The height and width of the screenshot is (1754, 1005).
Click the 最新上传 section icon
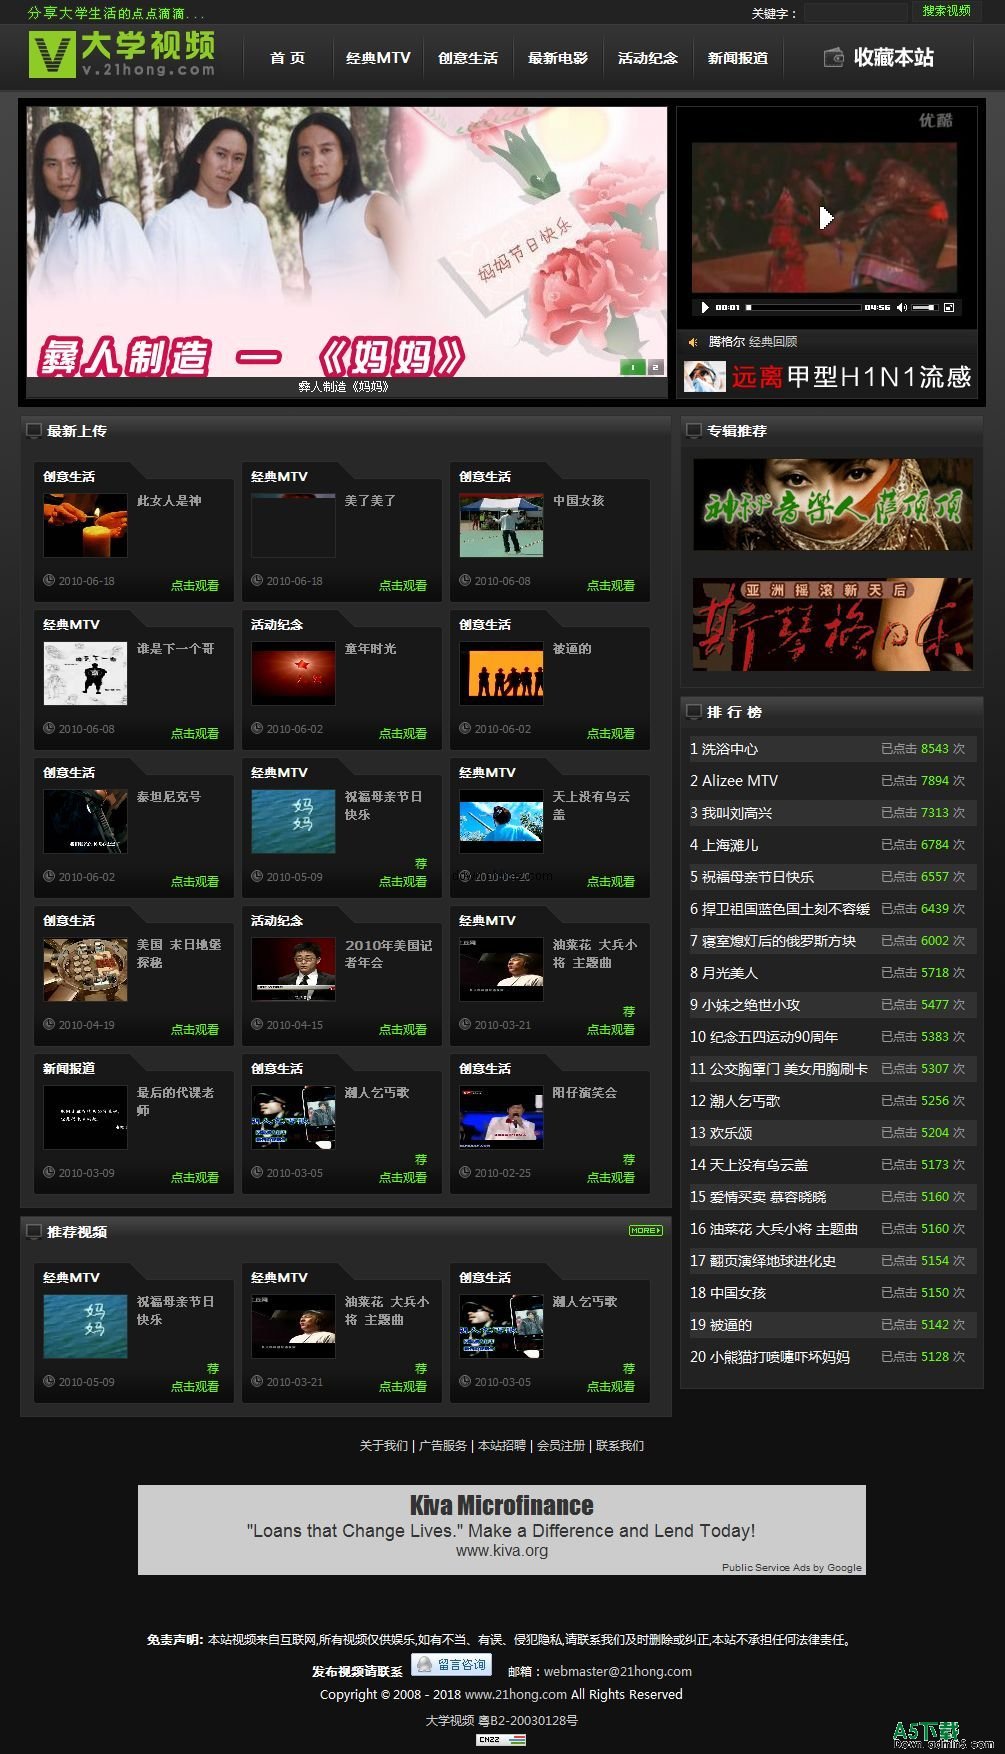[x=33, y=431]
